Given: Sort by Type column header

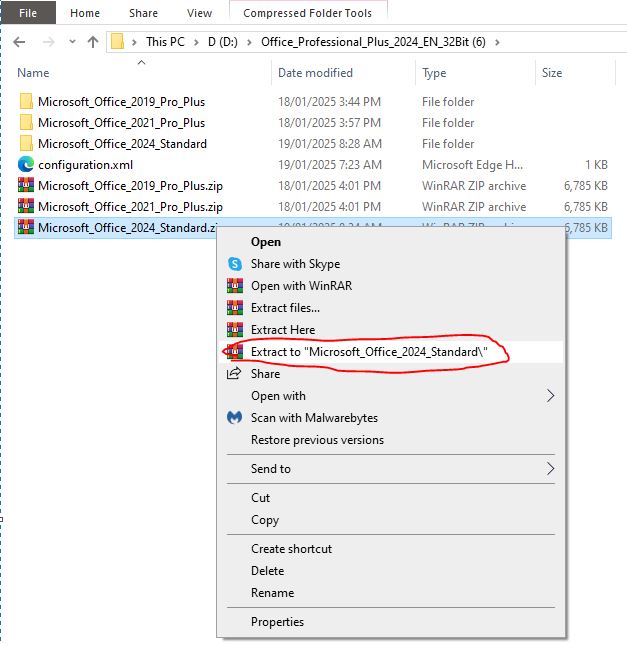Looking at the screenshot, I should point(434,73).
